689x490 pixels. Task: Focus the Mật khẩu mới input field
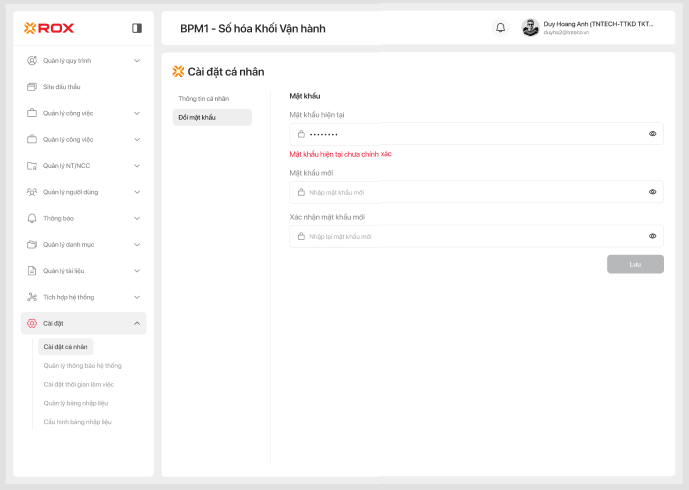tap(470, 192)
